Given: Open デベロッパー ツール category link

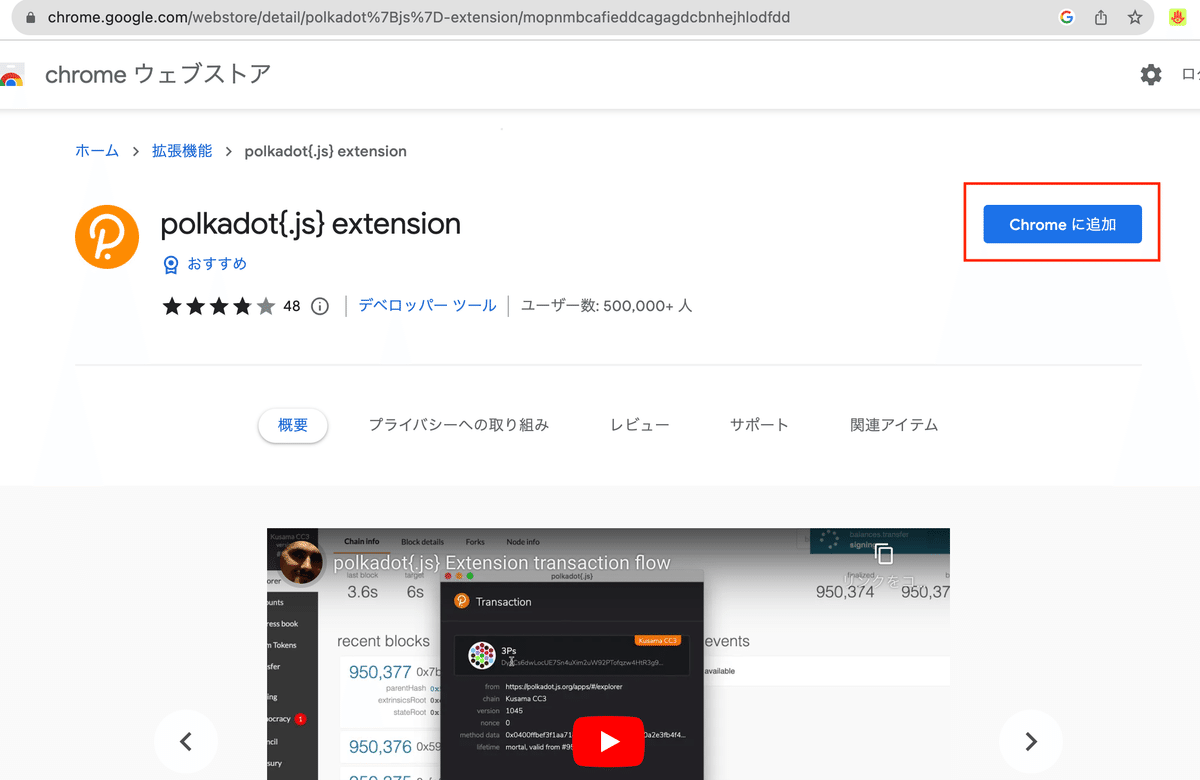Looking at the screenshot, I should 428,305.
